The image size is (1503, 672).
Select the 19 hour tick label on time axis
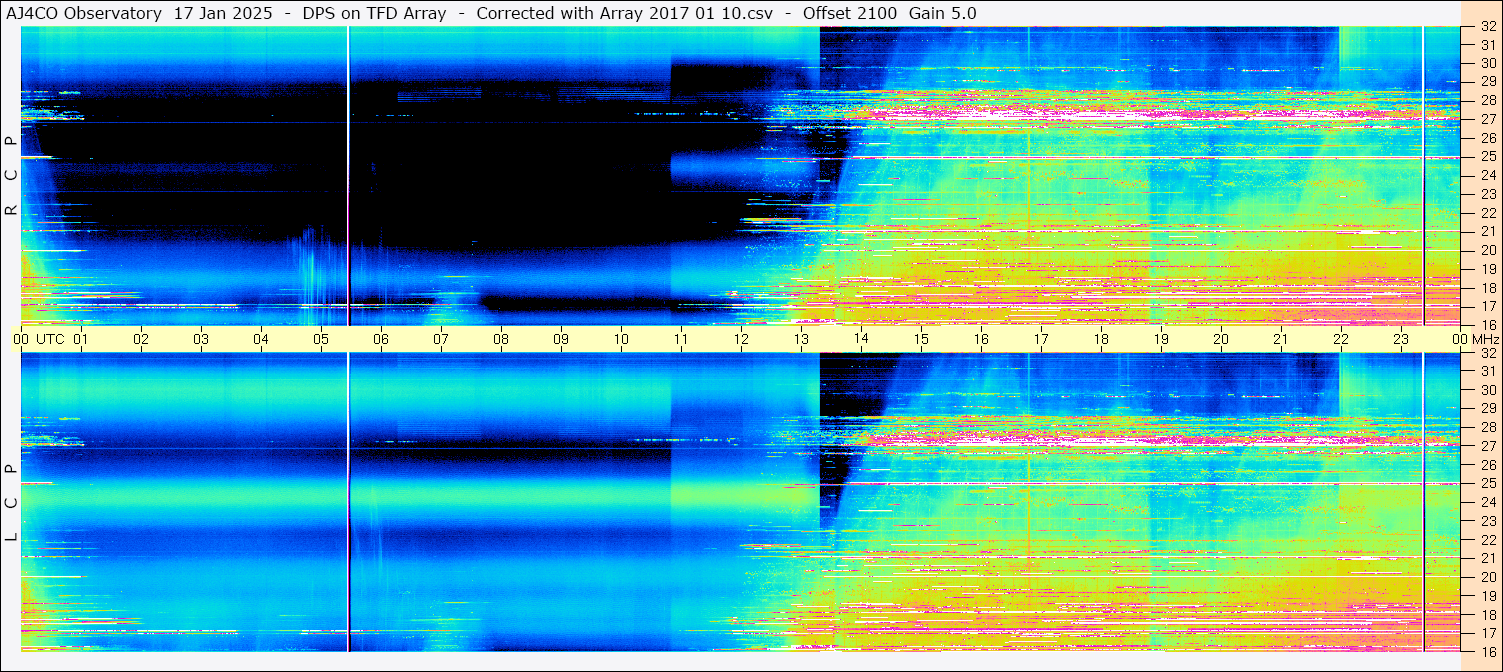[x=1161, y=340]
